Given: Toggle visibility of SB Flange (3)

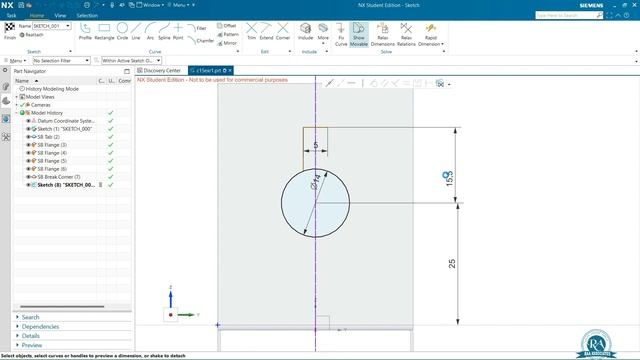Looking at the screenshot, I should coord(29,145).
